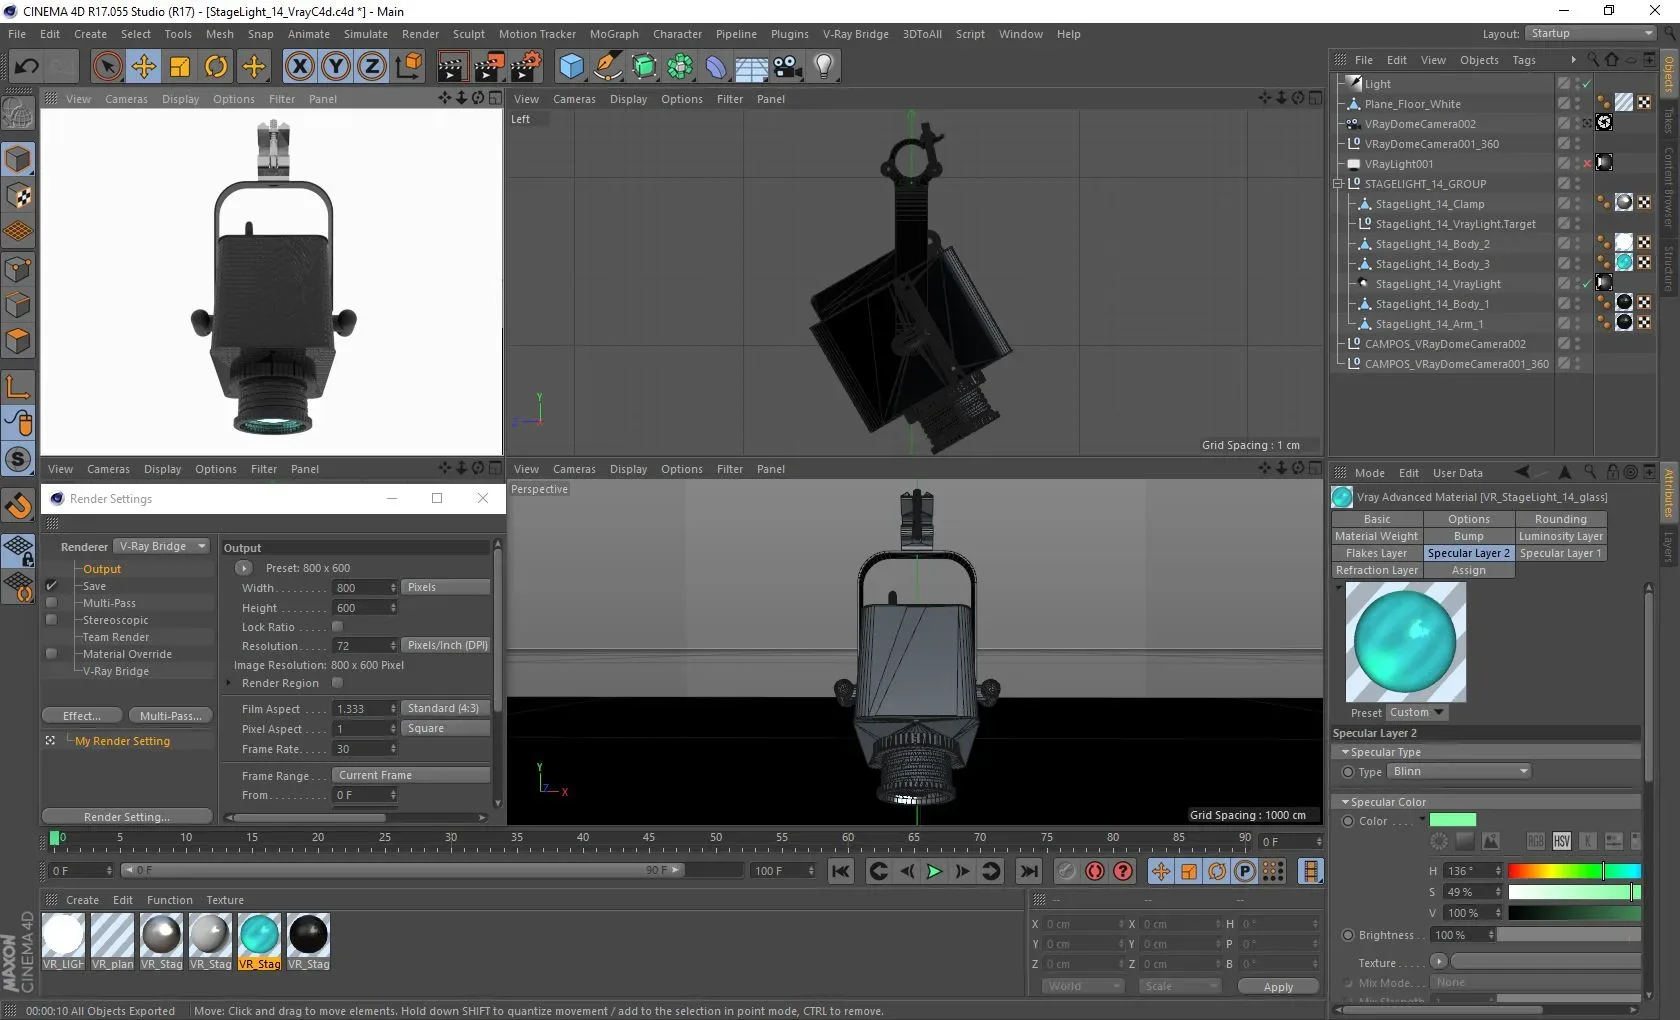The height and width of the screenshot is (1020, 1680).
Task: Click the Effect... button
Action: pyautogui.click(x=82, y=716)
